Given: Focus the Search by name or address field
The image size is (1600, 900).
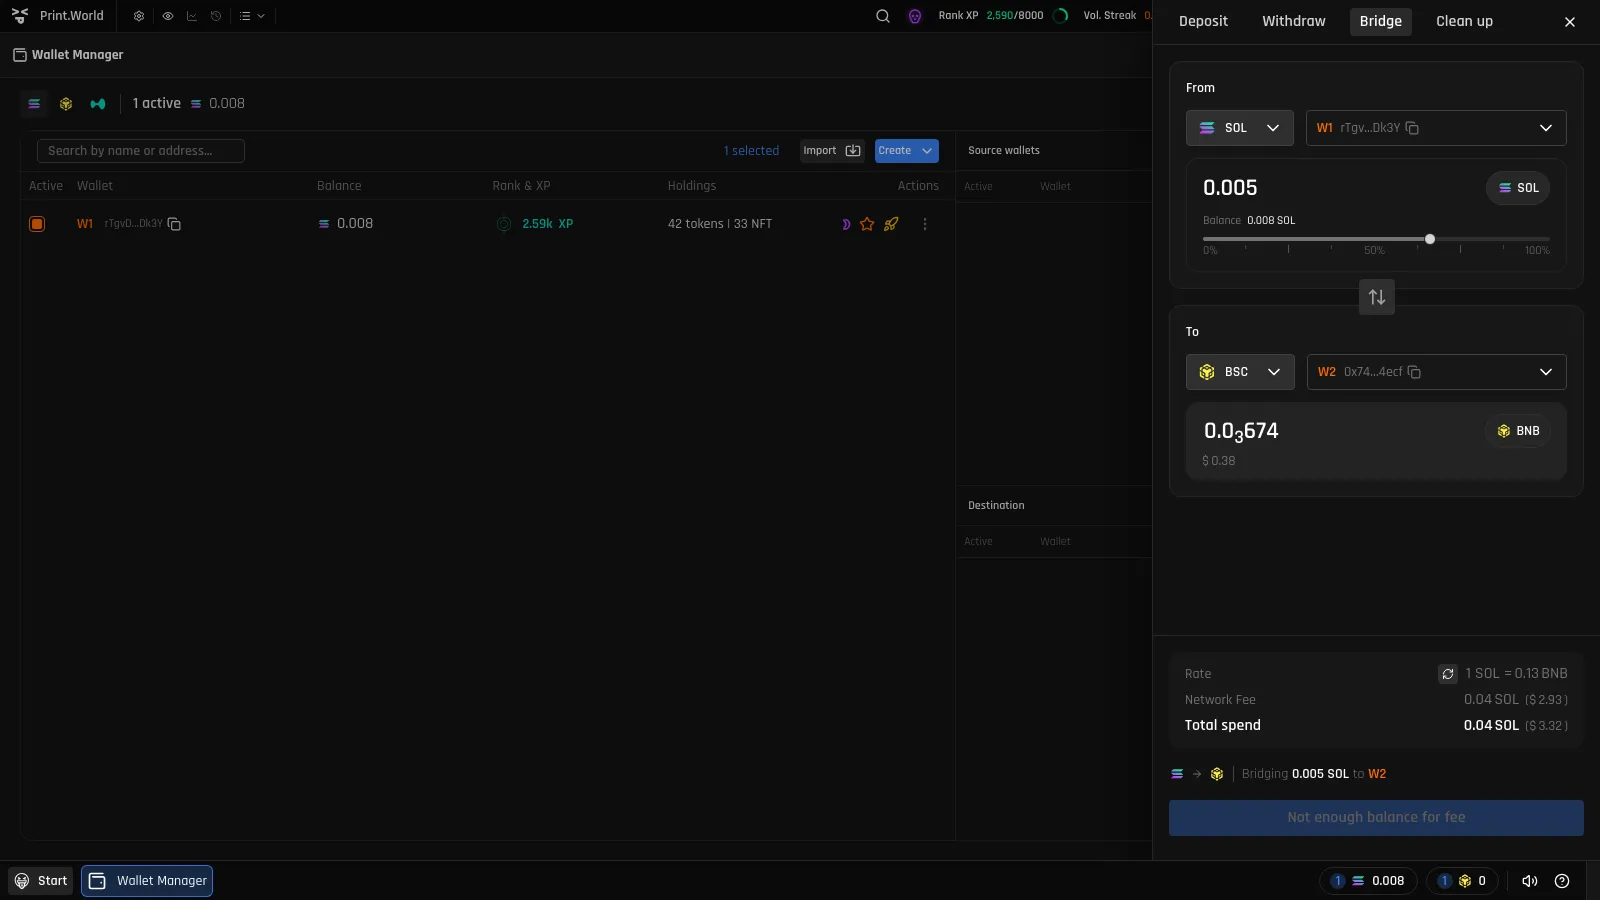Looking at the screenshot, I should click(141, 151).
